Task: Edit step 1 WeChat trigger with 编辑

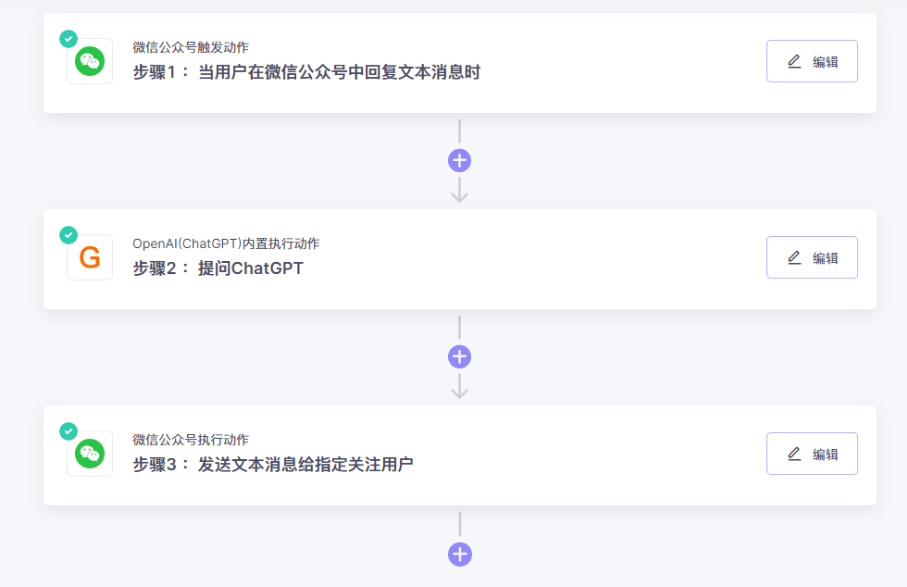Action: [x=811, y=61]
